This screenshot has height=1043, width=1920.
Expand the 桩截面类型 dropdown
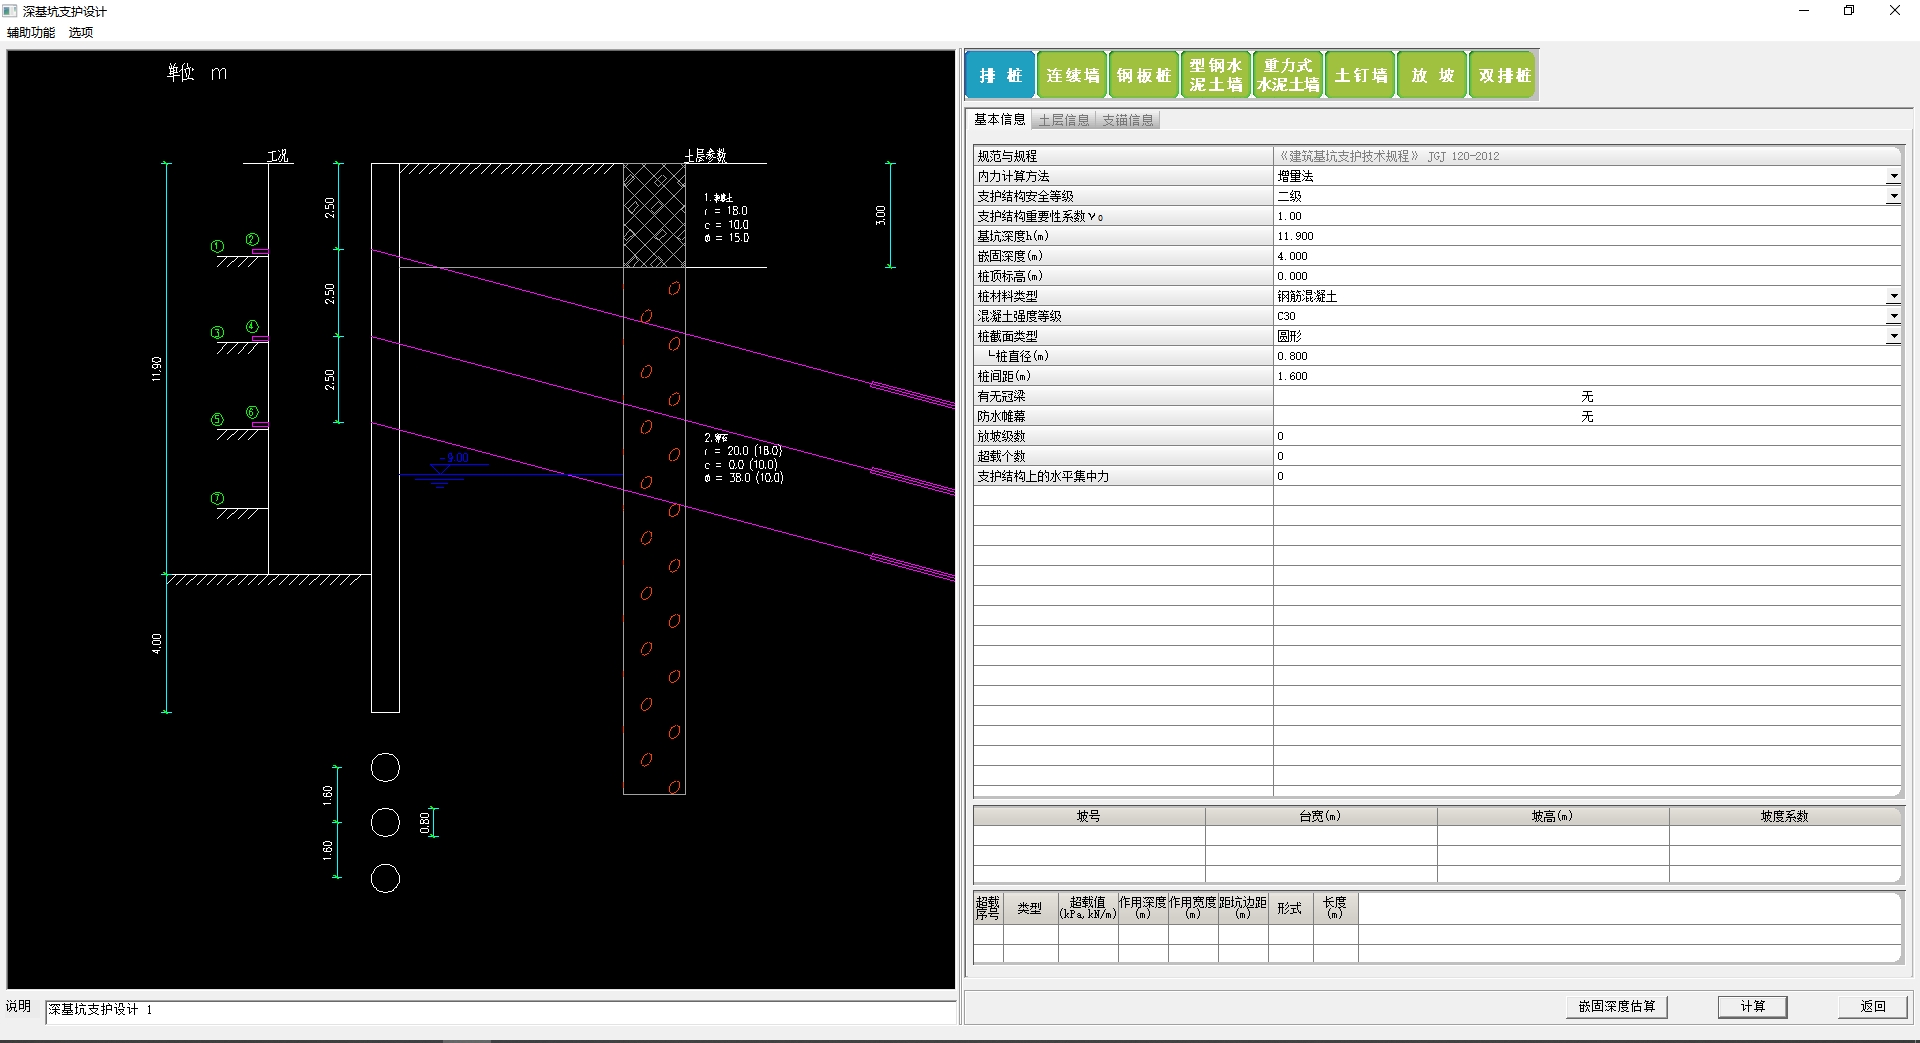(x=1893, y=336)
